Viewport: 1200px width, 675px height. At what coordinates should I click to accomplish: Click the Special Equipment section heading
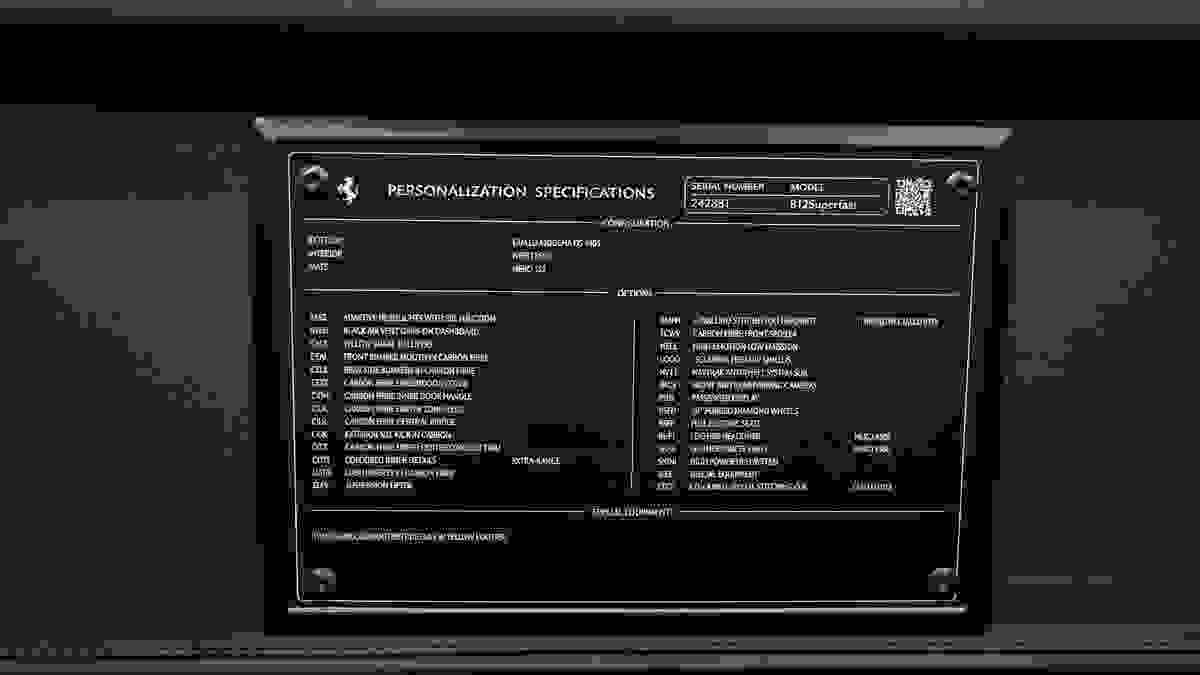[x=631, y=511]
